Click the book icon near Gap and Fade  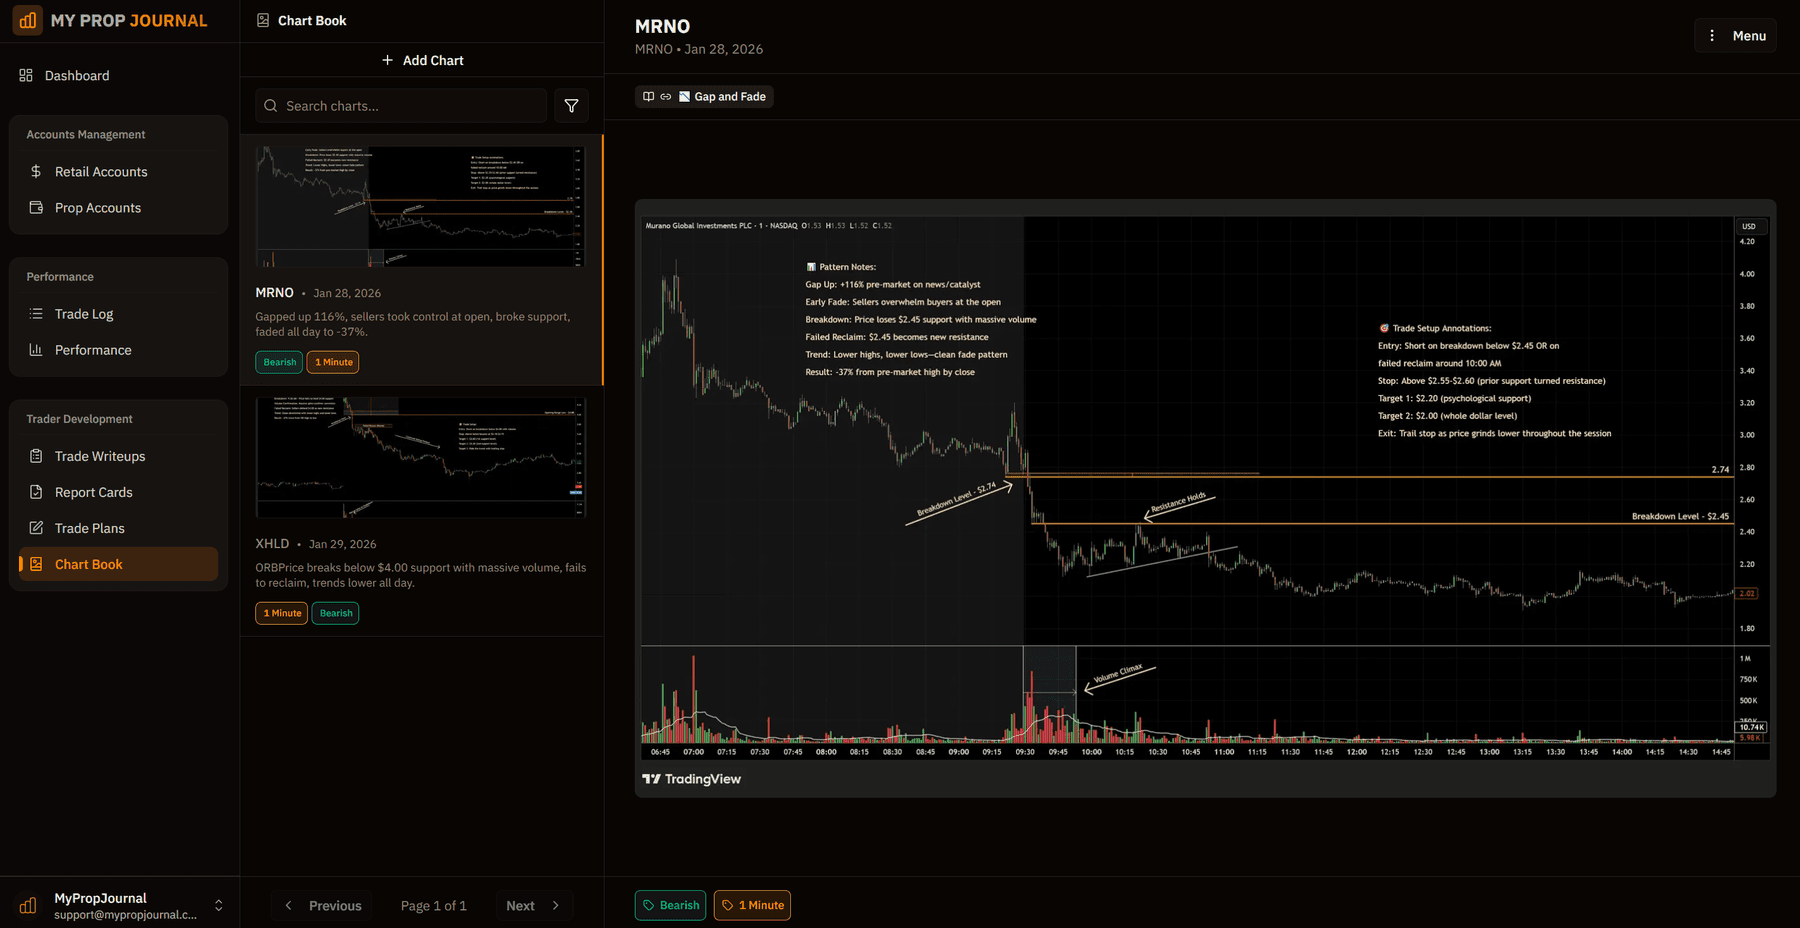(x=648, y=96)
